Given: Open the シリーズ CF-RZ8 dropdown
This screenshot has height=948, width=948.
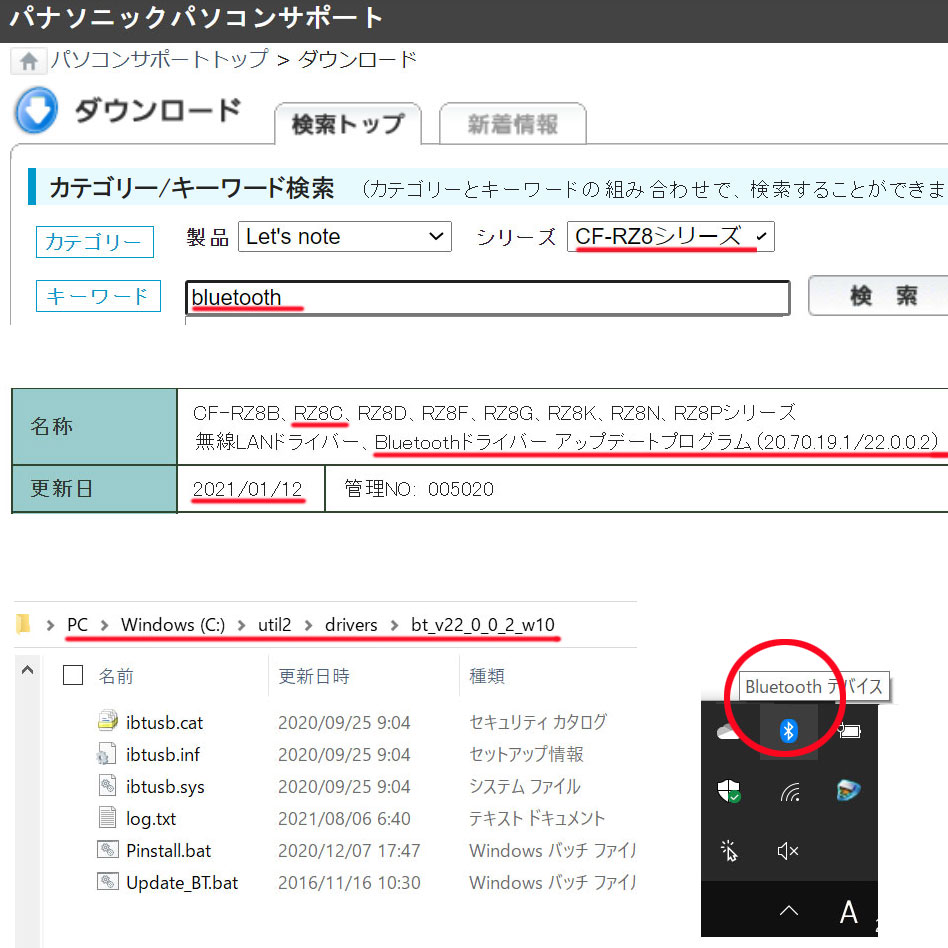Looking at the screenshot, I should pyautogui.click(x=670, y=236).
